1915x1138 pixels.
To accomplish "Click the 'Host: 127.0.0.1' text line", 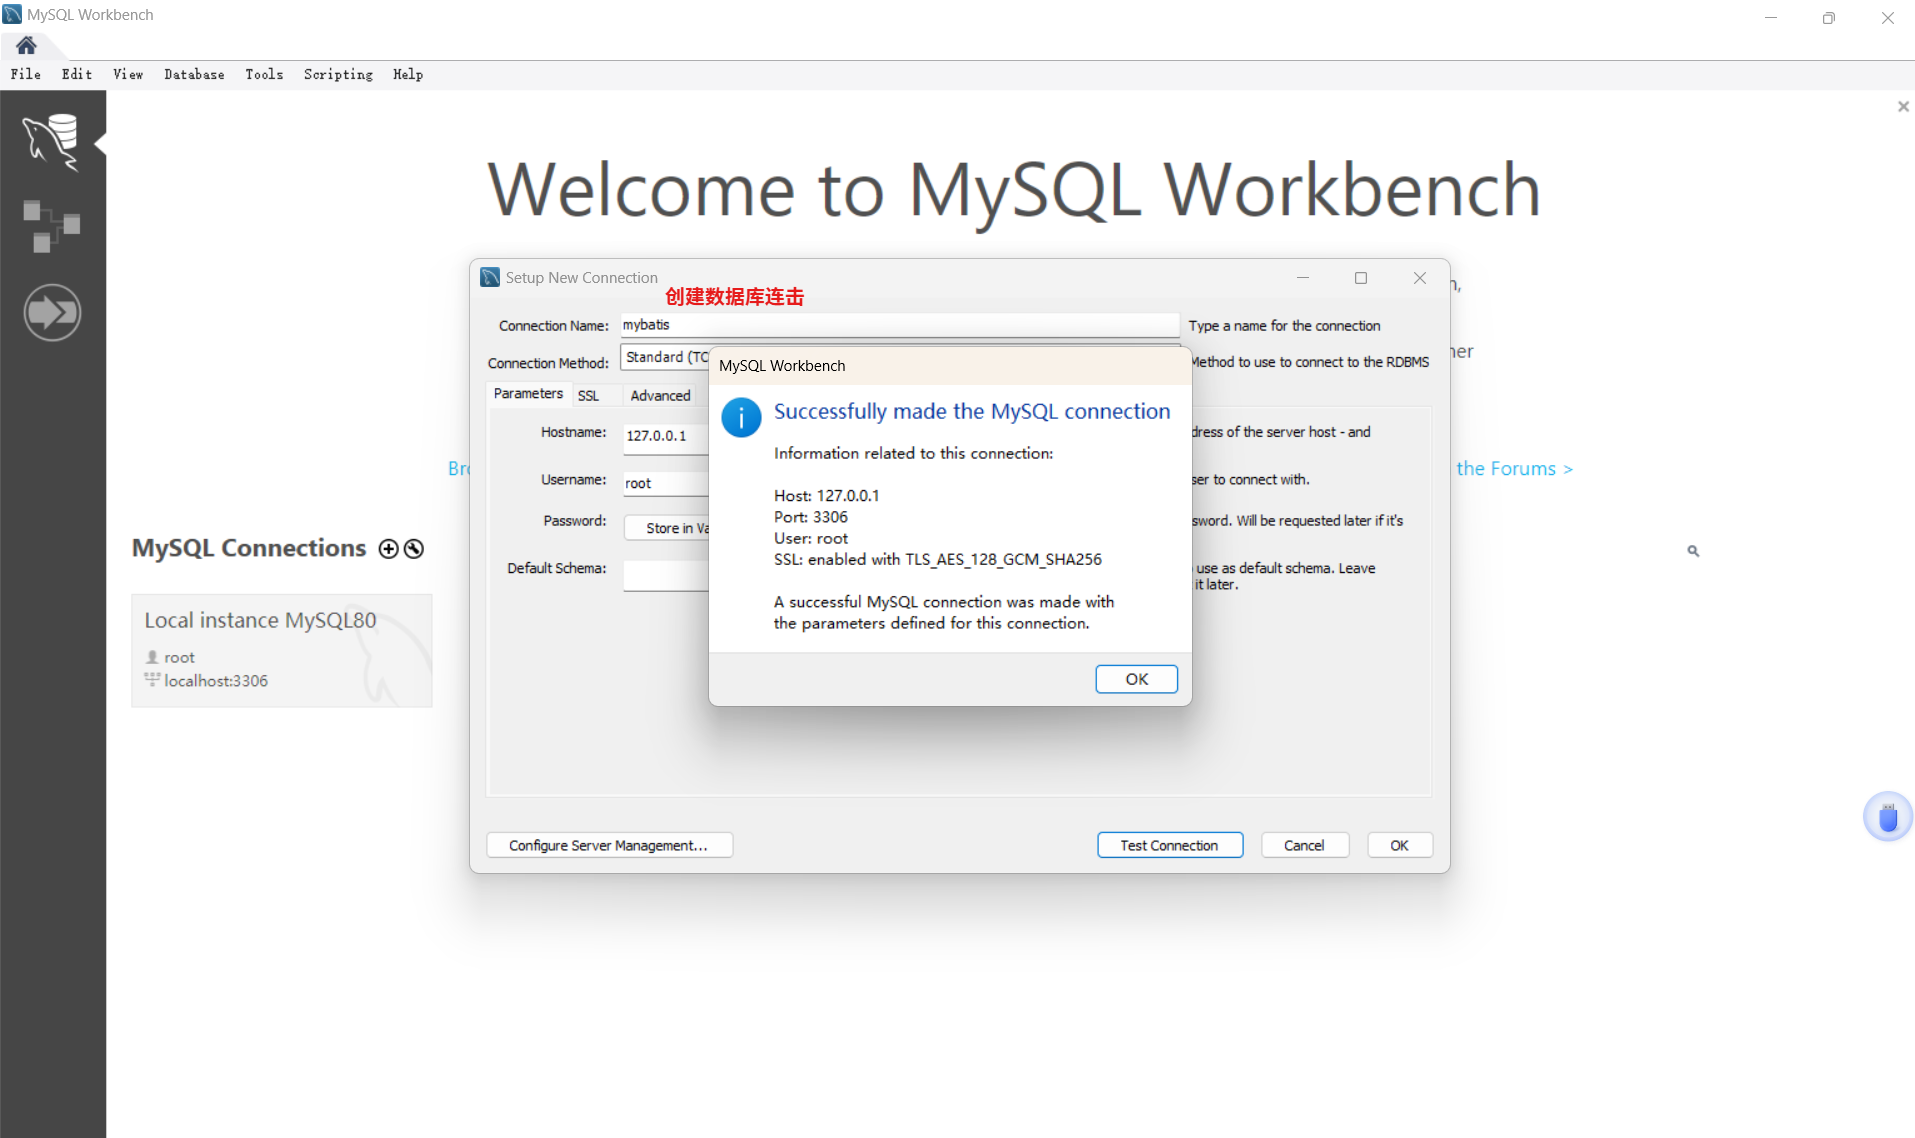I will click(x=827, y=496).
